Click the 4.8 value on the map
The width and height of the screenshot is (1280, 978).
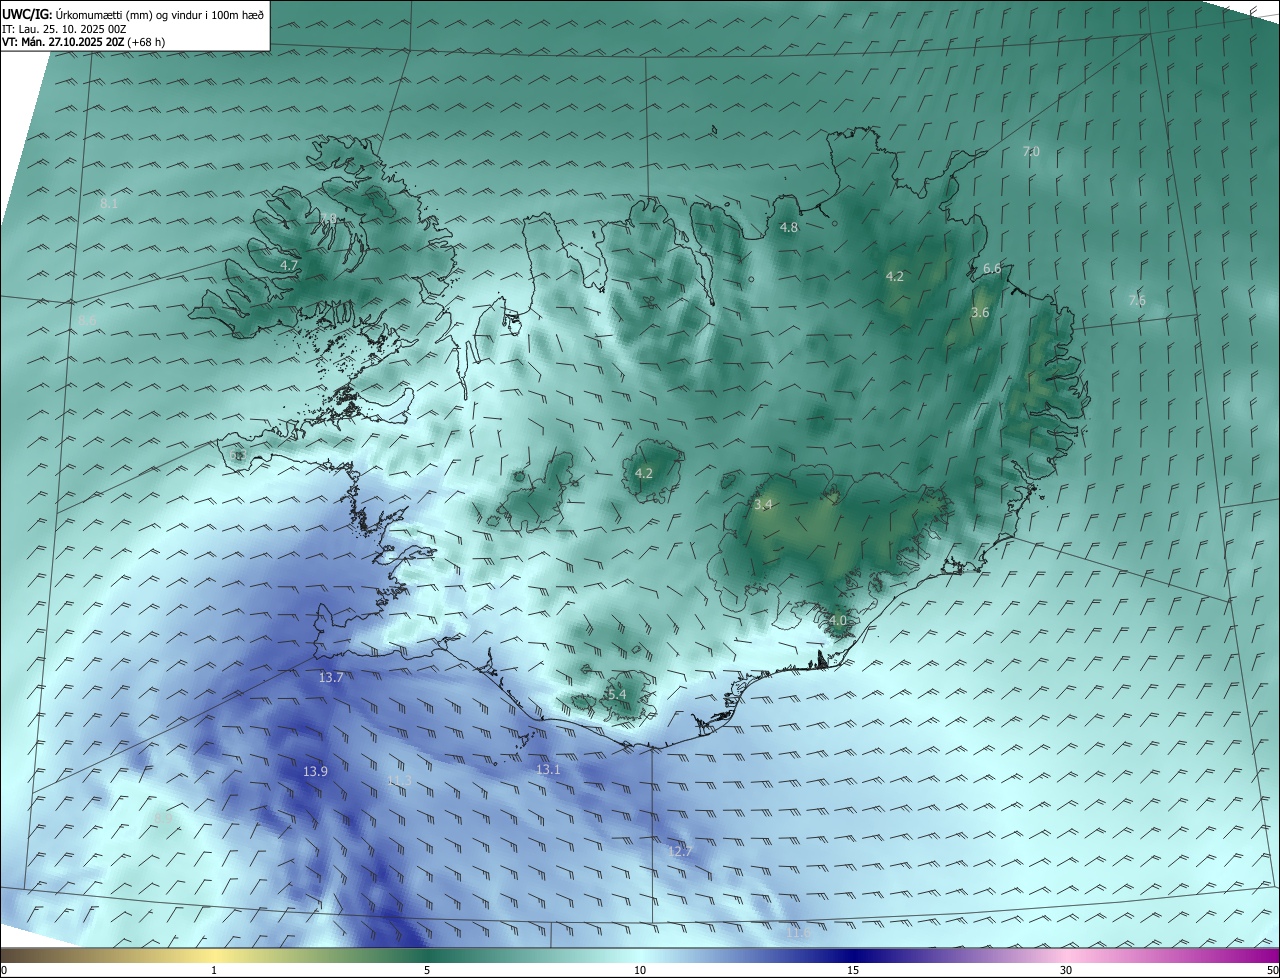(x=789, y=228)
